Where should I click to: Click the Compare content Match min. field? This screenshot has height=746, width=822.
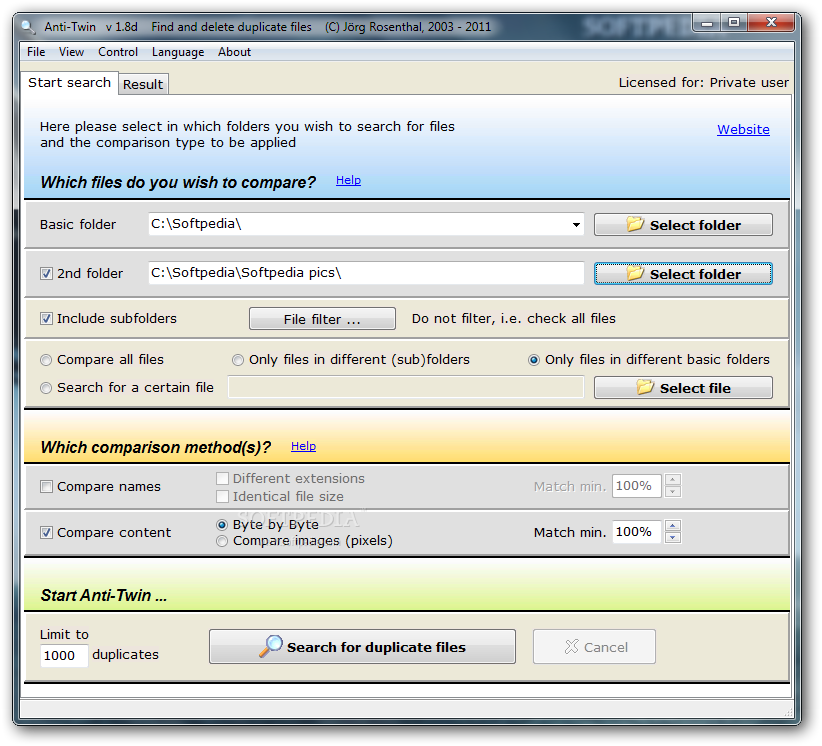[636, 532]
